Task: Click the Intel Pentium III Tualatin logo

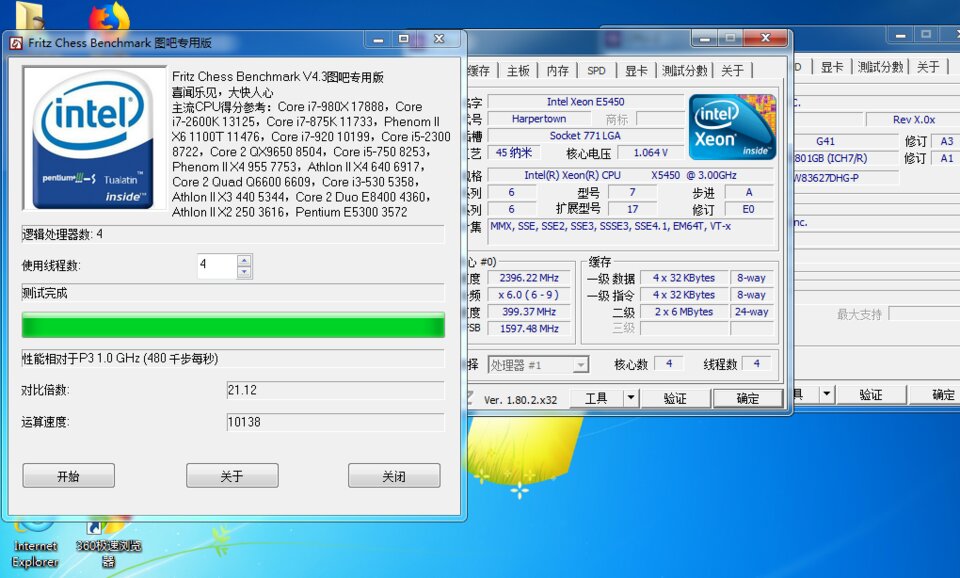Action: [94, 138]
